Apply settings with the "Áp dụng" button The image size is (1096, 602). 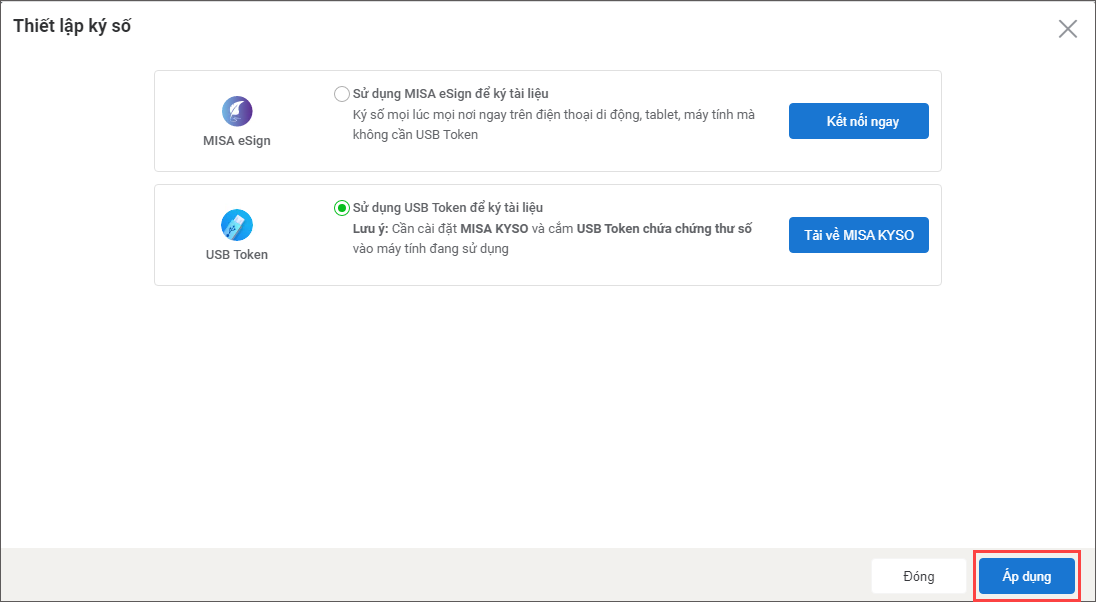click(x=1027, y=576)
